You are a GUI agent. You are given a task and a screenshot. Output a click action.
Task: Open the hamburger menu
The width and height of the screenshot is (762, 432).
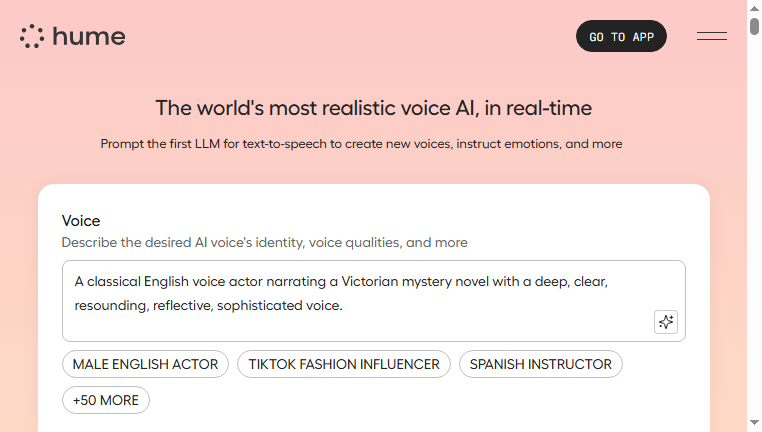pos(711,36)
